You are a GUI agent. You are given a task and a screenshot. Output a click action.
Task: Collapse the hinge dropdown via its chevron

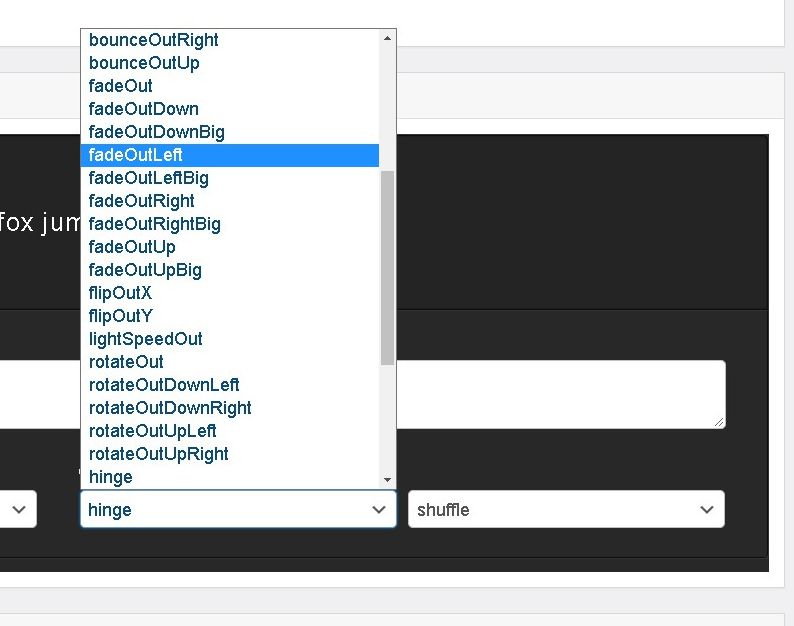[x=379, y=510]
